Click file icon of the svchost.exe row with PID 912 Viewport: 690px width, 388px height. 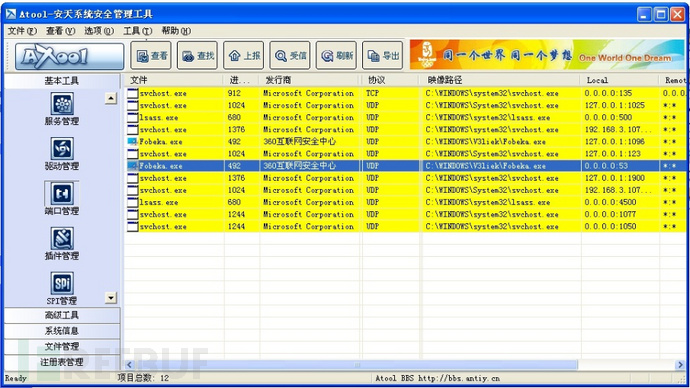[x=132, y=93]
